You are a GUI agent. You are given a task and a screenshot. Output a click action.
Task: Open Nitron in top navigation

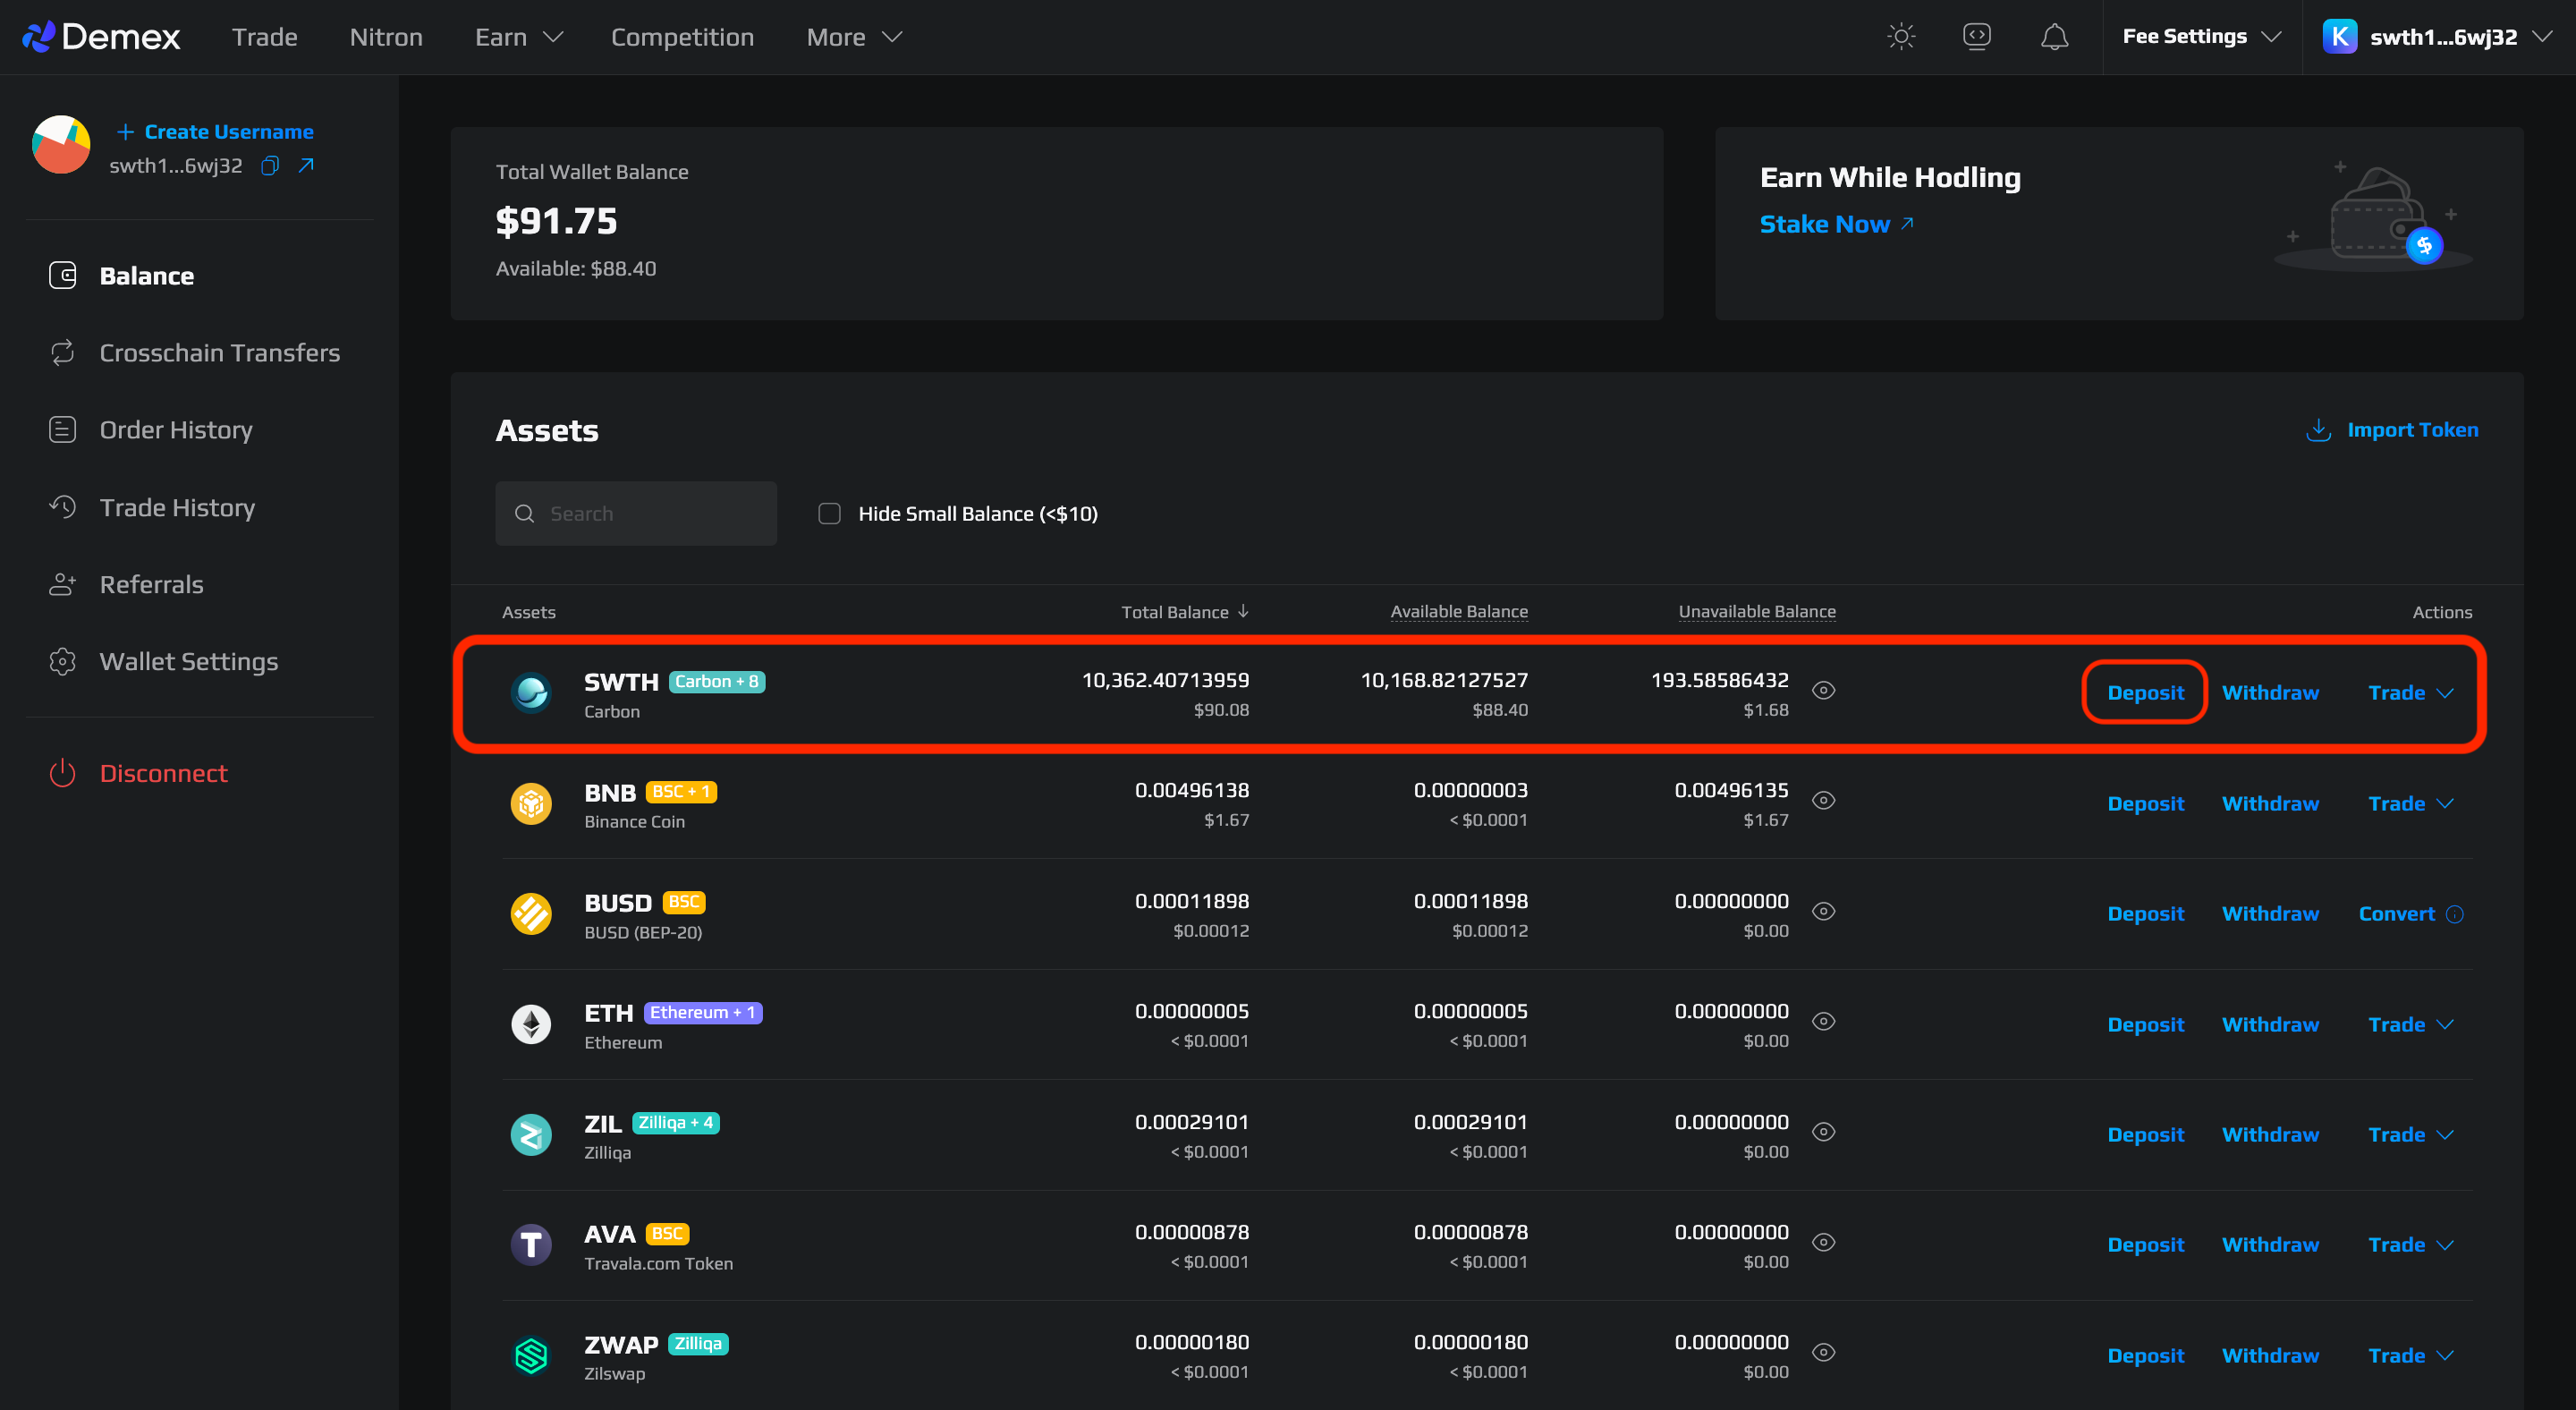[x=386, y=37]
